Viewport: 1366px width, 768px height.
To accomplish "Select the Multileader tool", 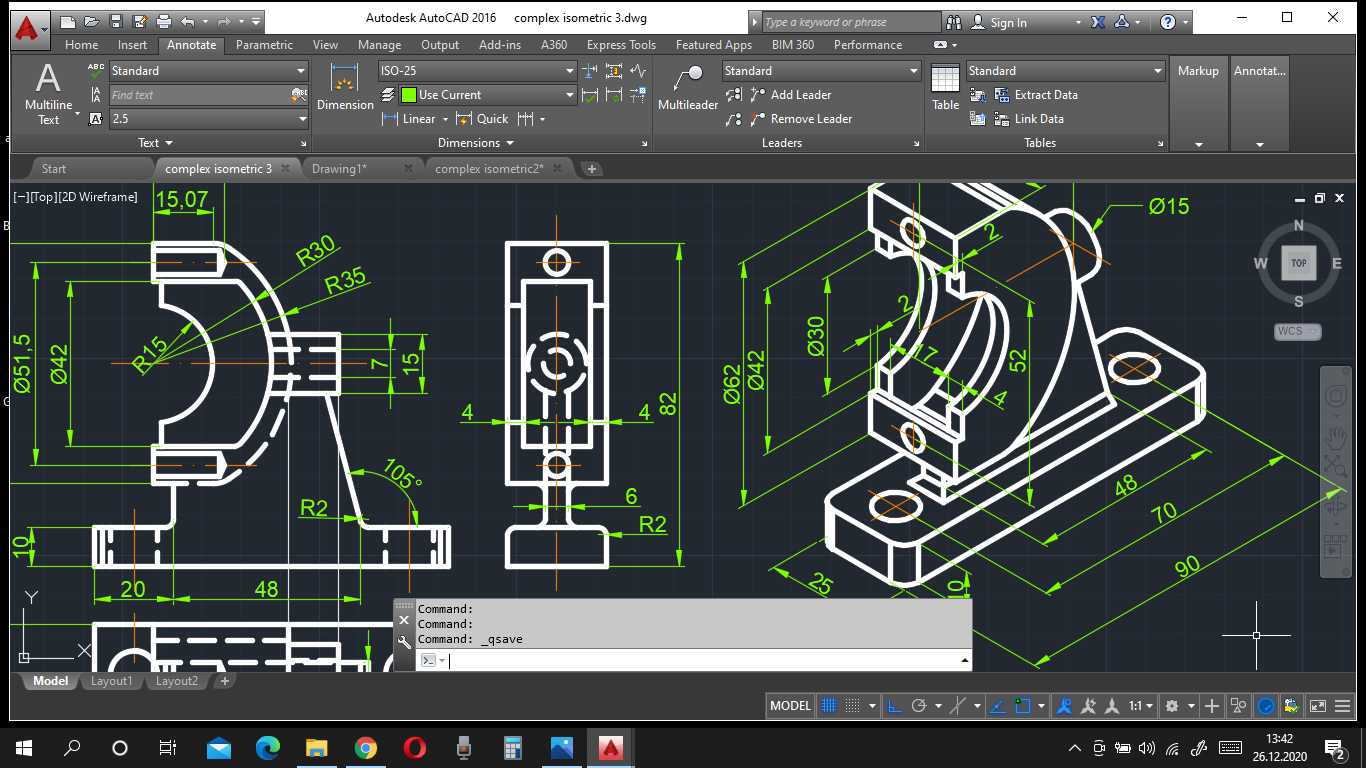I will [688, 88].
